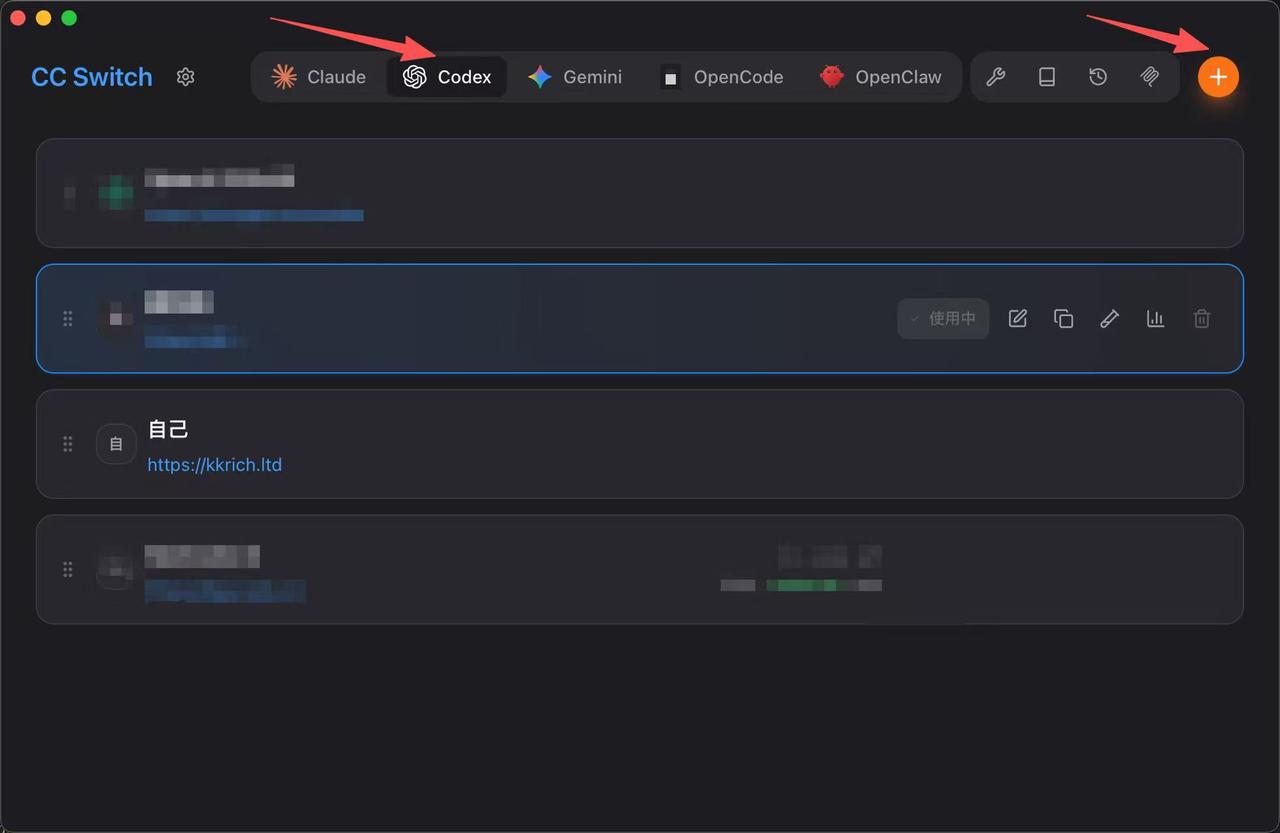
Task: Switch to the Claude tab
Action: click(319, 77)
